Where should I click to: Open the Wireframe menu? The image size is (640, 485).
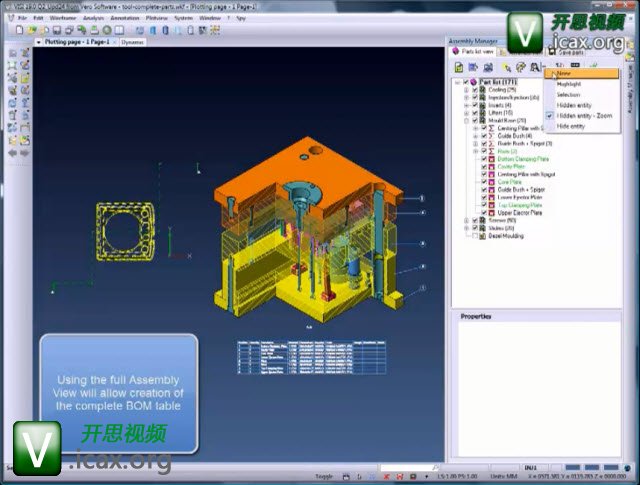63,18
